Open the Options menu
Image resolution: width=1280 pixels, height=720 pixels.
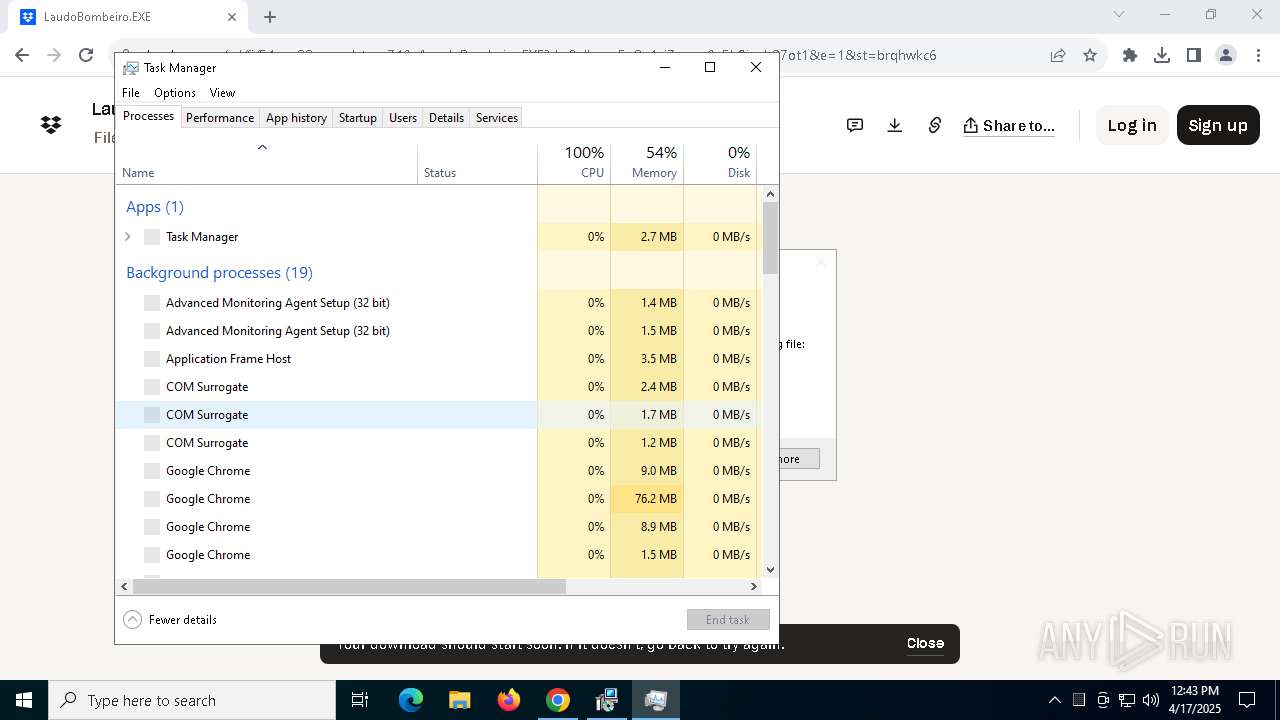pyautogui.click(x=175, y=92)
